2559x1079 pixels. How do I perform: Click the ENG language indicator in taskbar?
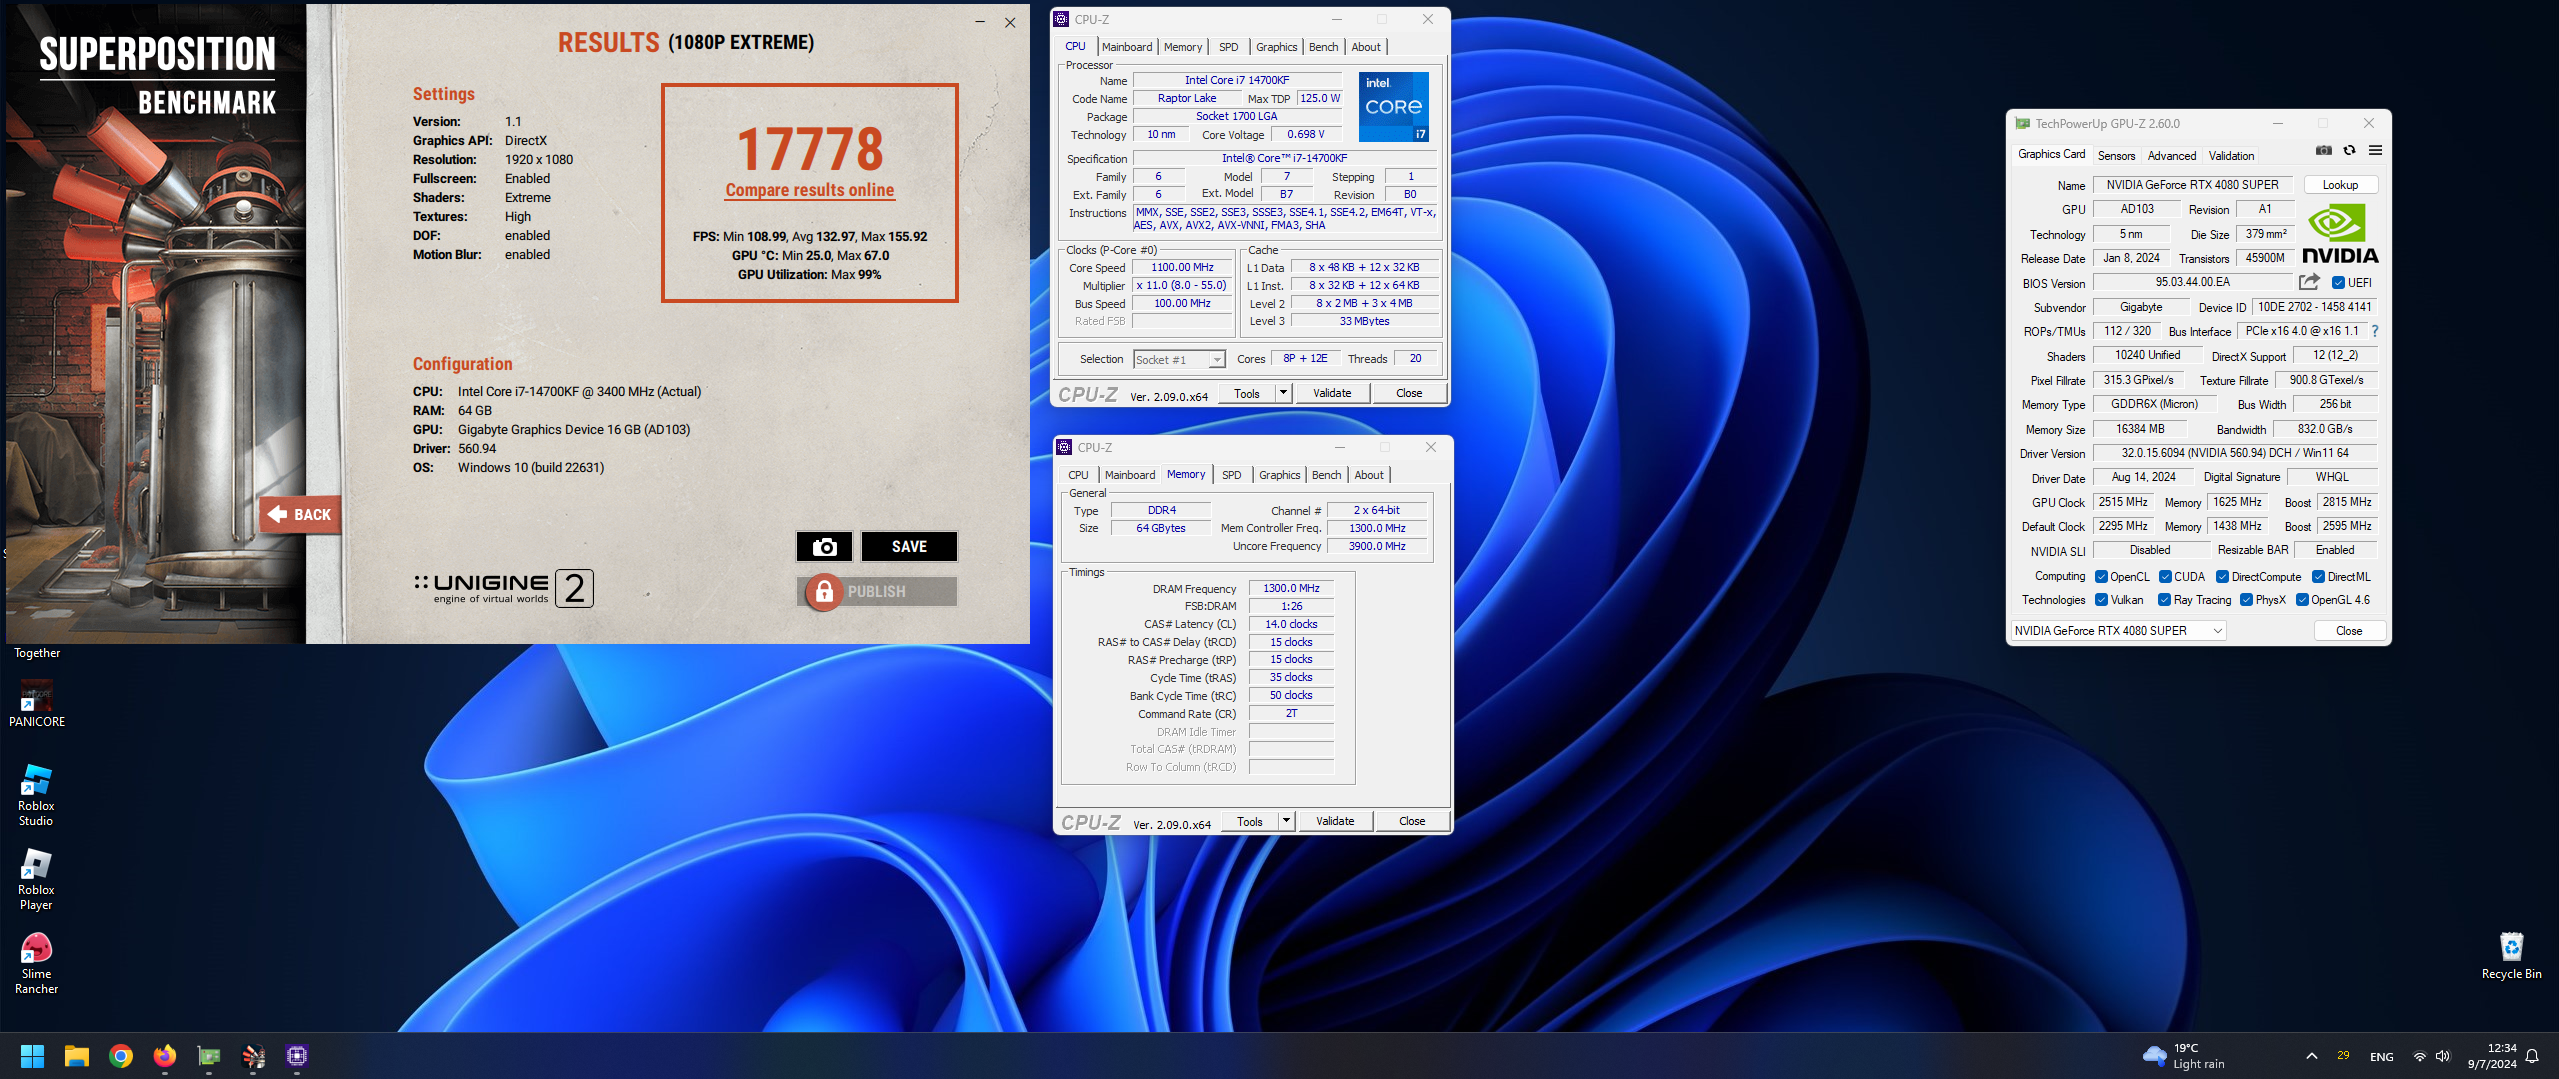2382,1057
